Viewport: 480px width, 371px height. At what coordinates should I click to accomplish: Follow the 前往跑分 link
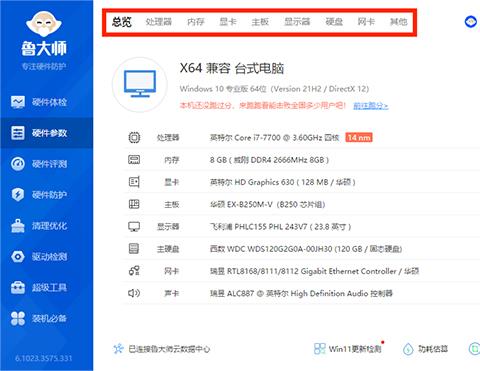[x=371, y=106]
